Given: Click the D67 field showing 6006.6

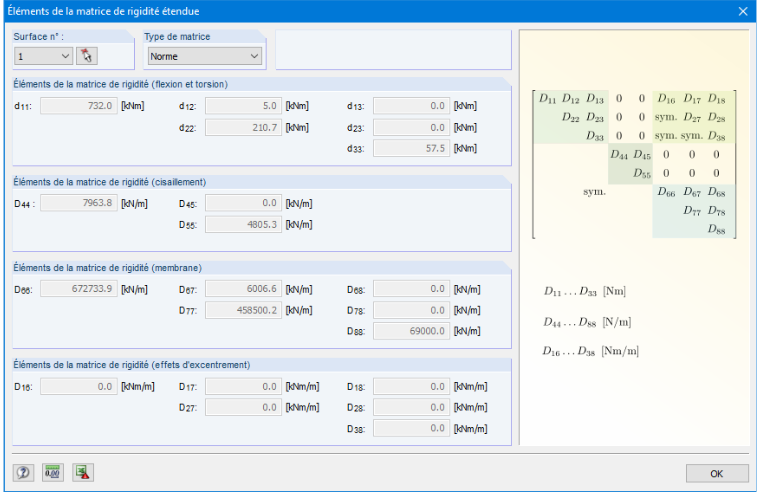Looking at the screenshot, I should pos(243,289).
